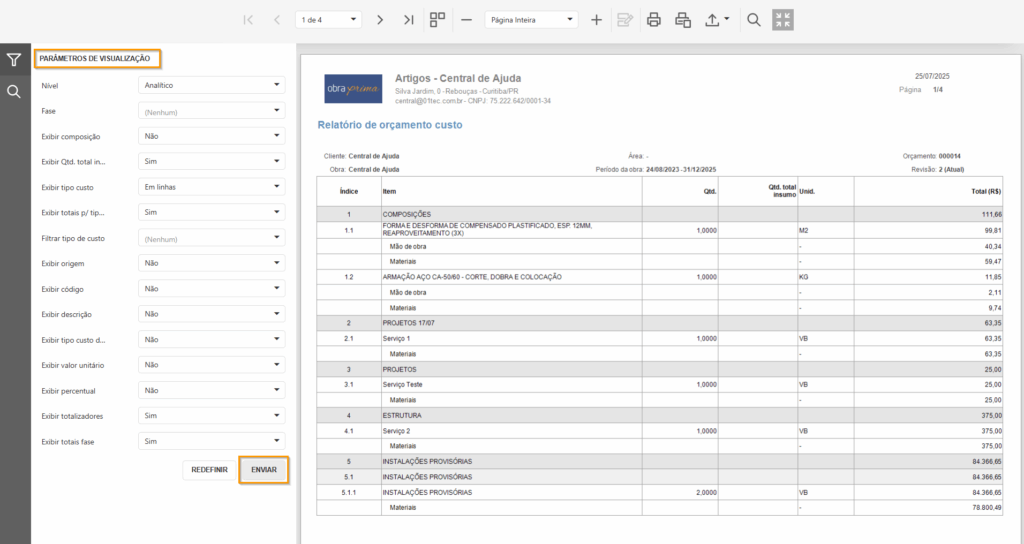Viewport: 1024px width, 544px height.
Task: Open Exibir tipo custo dropdown 'Em linhas'
Action: point(212,187)
